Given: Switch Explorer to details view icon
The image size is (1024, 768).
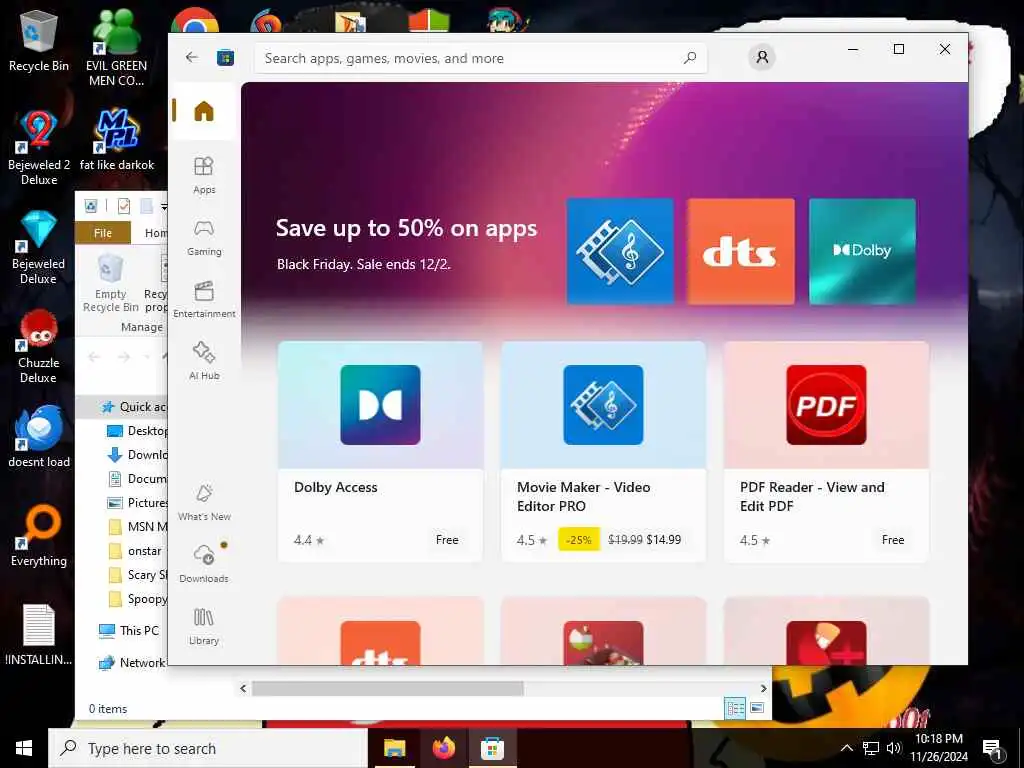Looking at the screenshot, I should 735,708.
